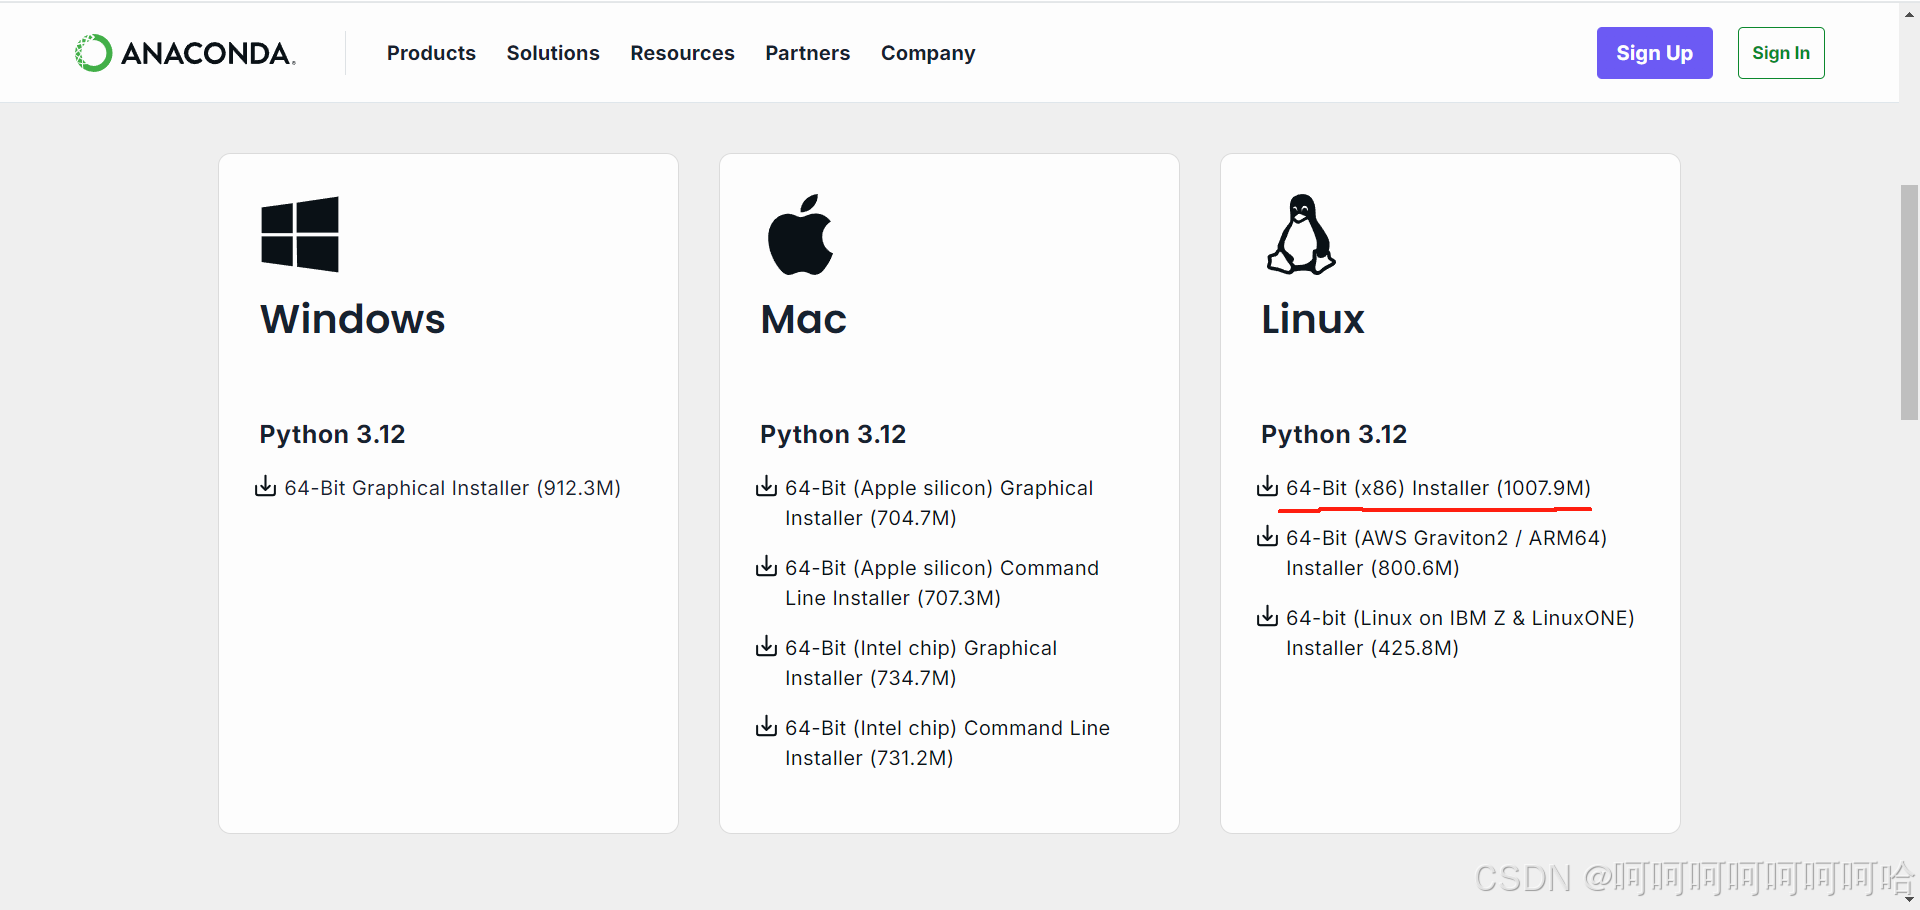Click Python 3.12 label in Windows card
Viewport: 1920px width, 910px height.
coord(332,434)
